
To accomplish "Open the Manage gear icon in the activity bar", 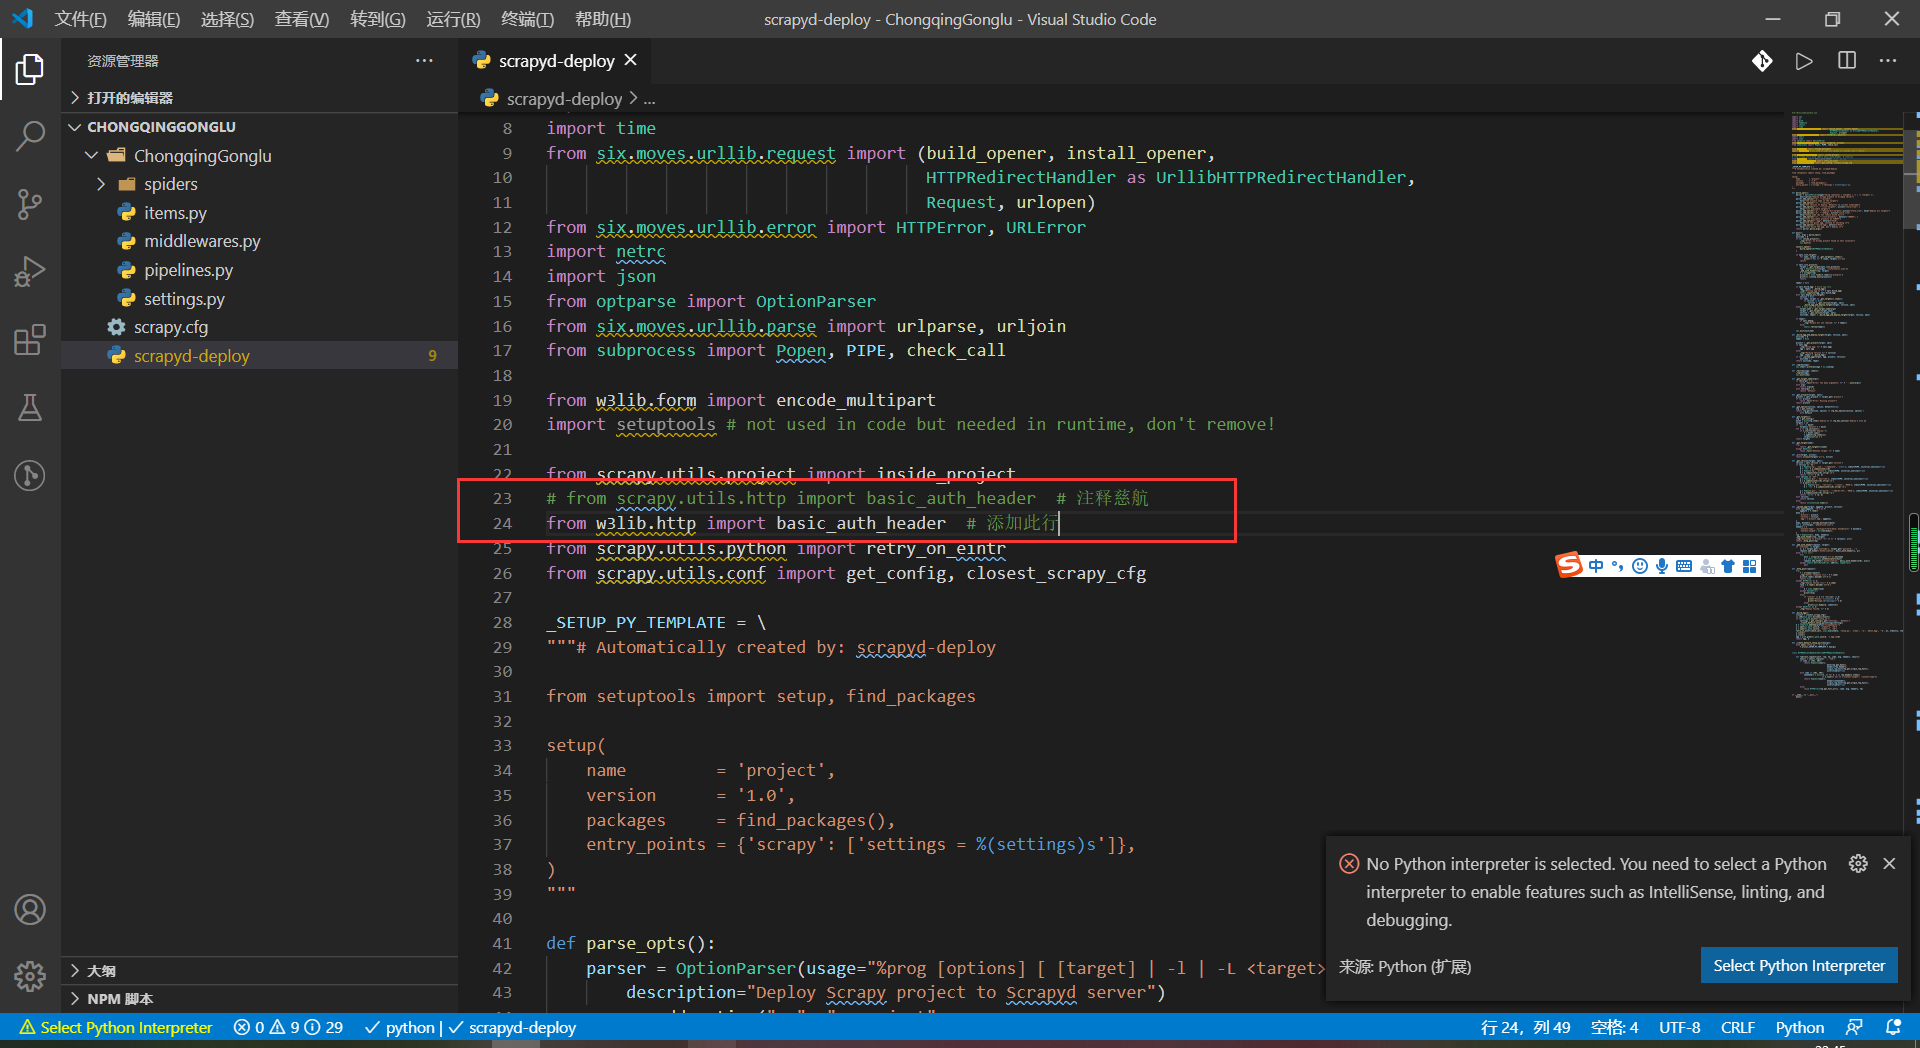I will tap(30, 977).
